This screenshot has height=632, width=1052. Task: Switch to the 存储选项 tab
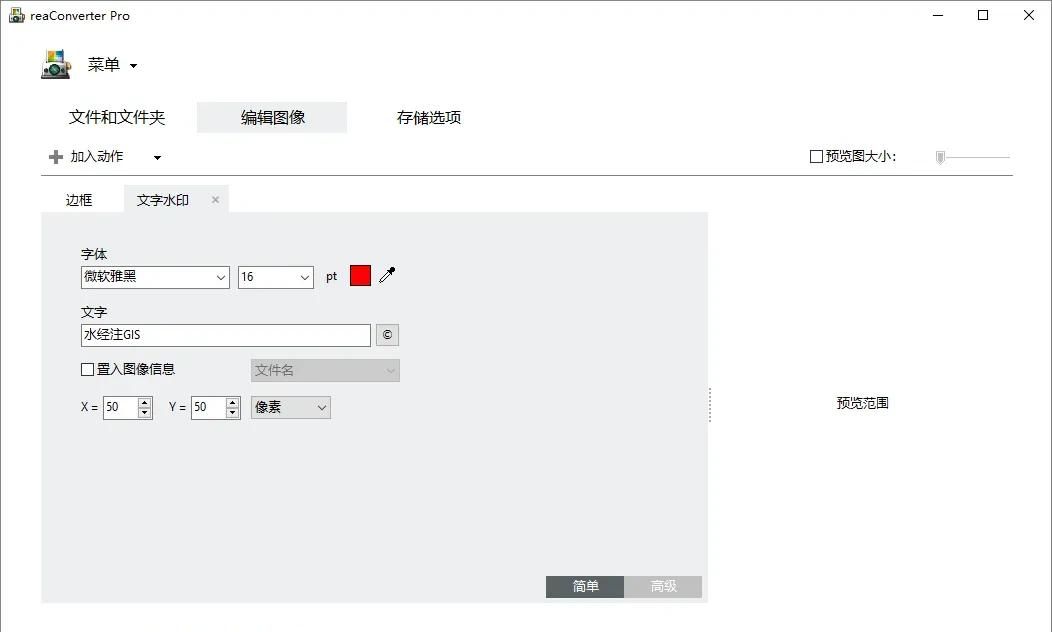[x=428, y=117]
